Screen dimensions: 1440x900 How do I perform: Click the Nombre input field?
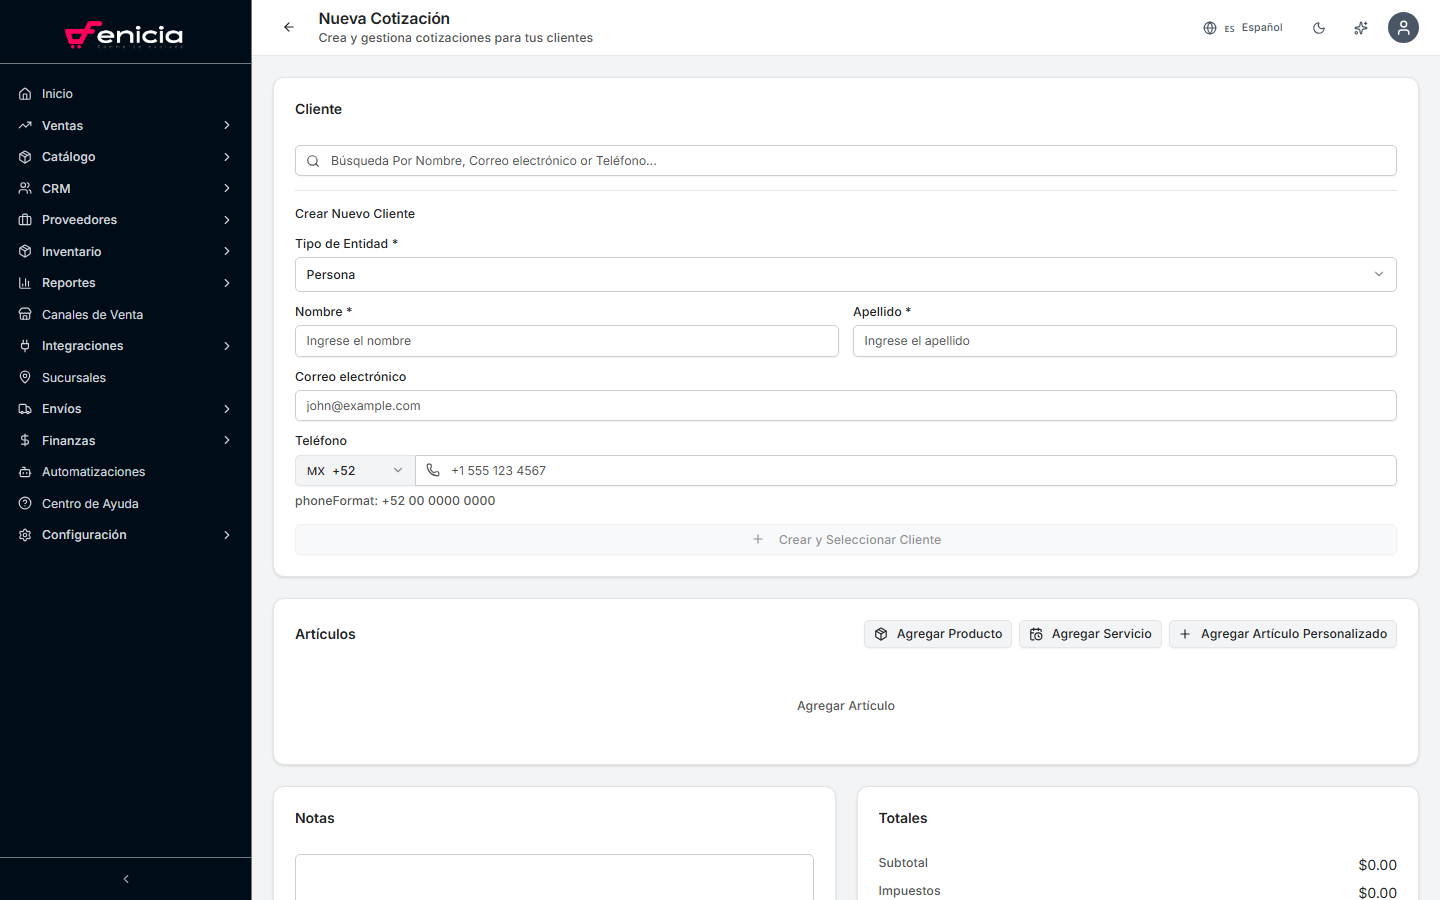566,341
